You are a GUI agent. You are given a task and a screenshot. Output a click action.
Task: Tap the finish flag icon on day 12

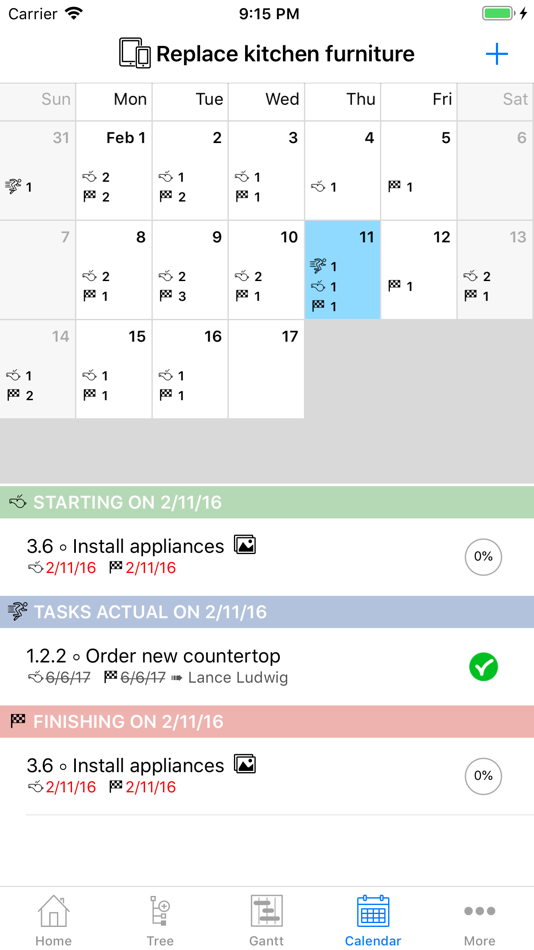pos(395,285)
